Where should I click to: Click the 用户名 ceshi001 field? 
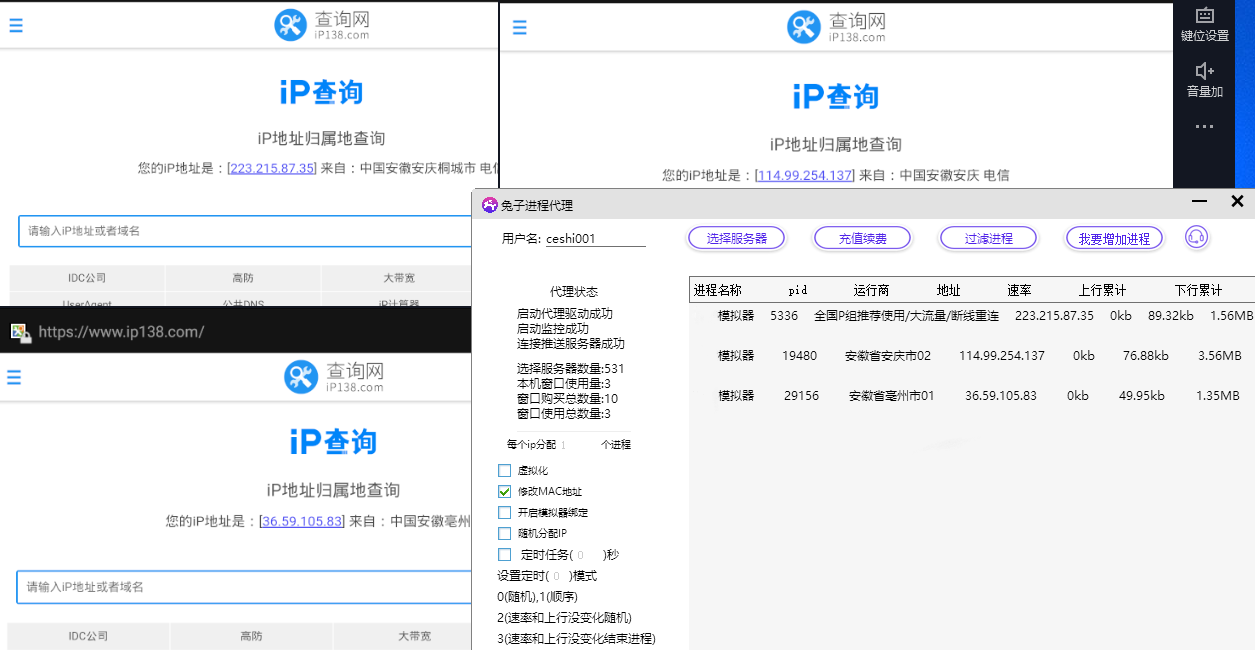point(594,239)
